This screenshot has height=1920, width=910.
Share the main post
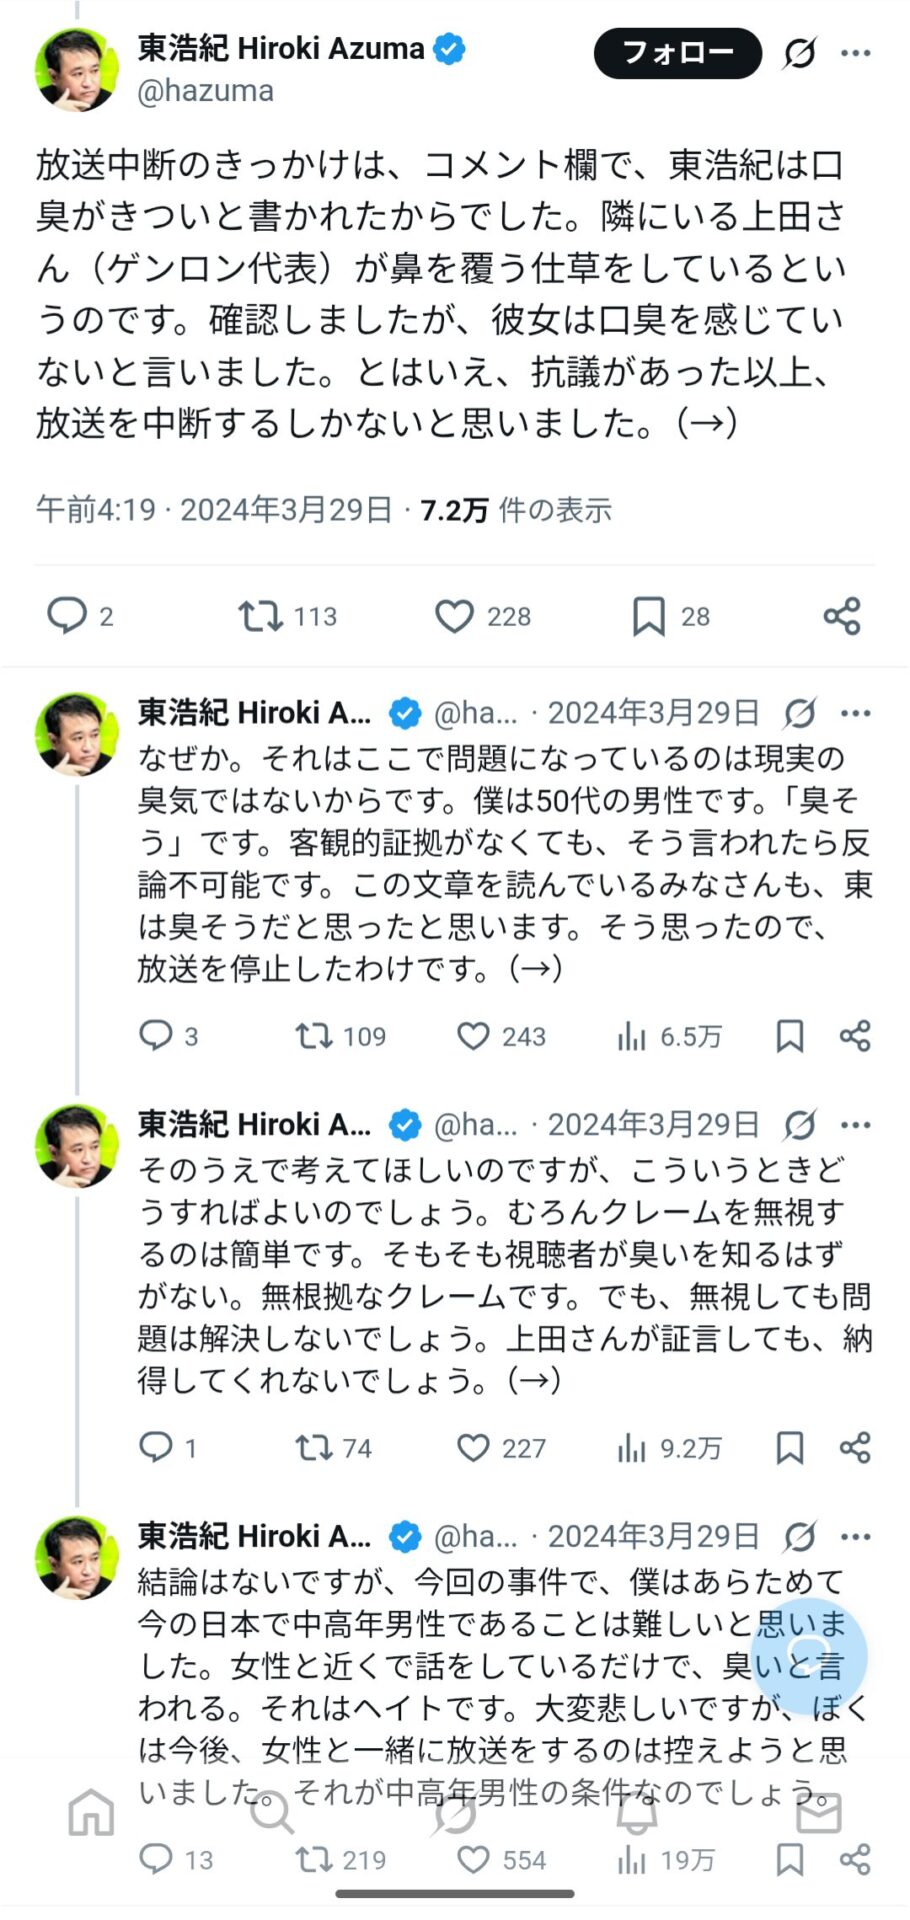pyautogui.click(x=842, y=616)
